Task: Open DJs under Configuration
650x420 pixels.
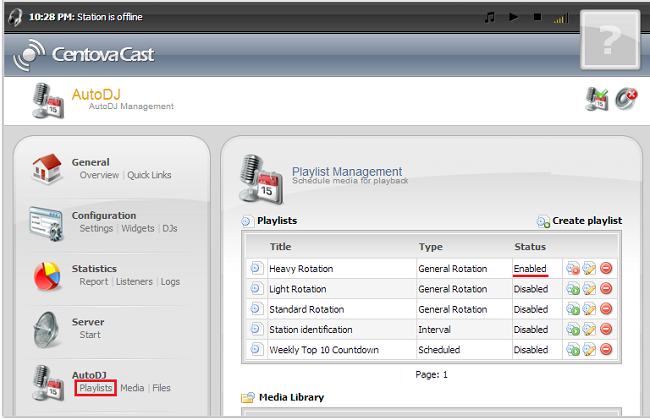Action: click(x=170, y=228)
